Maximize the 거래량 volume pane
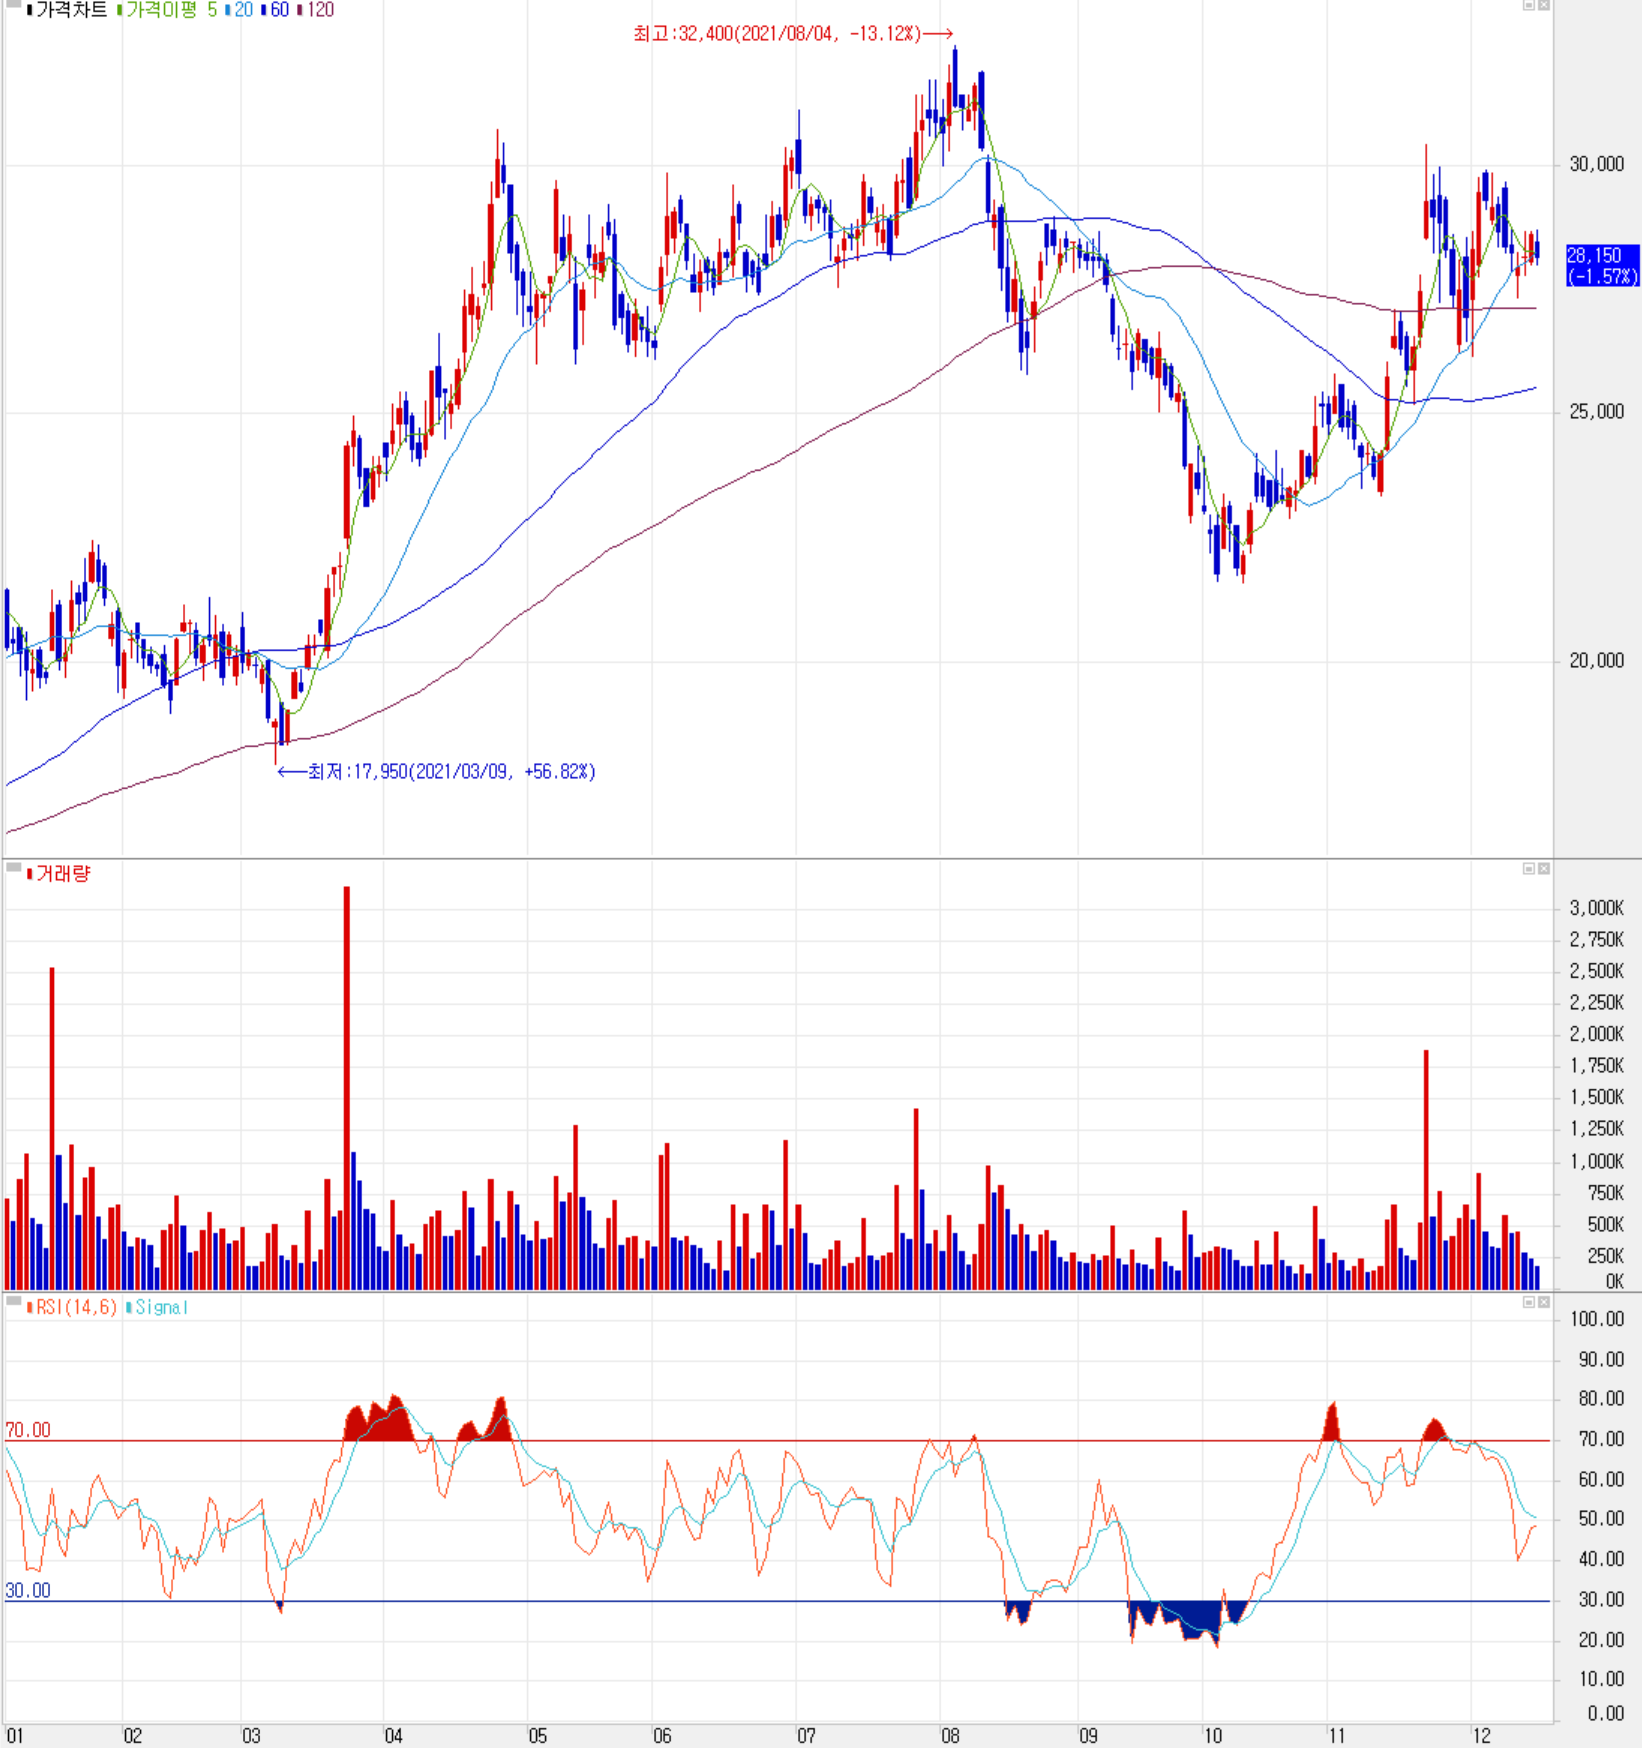Image resolution: width=1642 pixels, height=1748 pixels. coord(1528,868)
